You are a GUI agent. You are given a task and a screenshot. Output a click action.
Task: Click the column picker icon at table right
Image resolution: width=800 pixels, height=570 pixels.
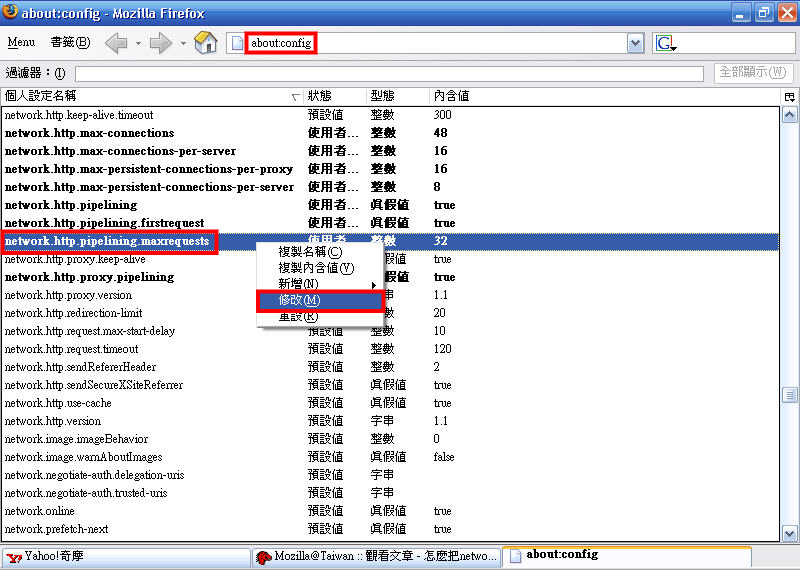click(789, 96)
